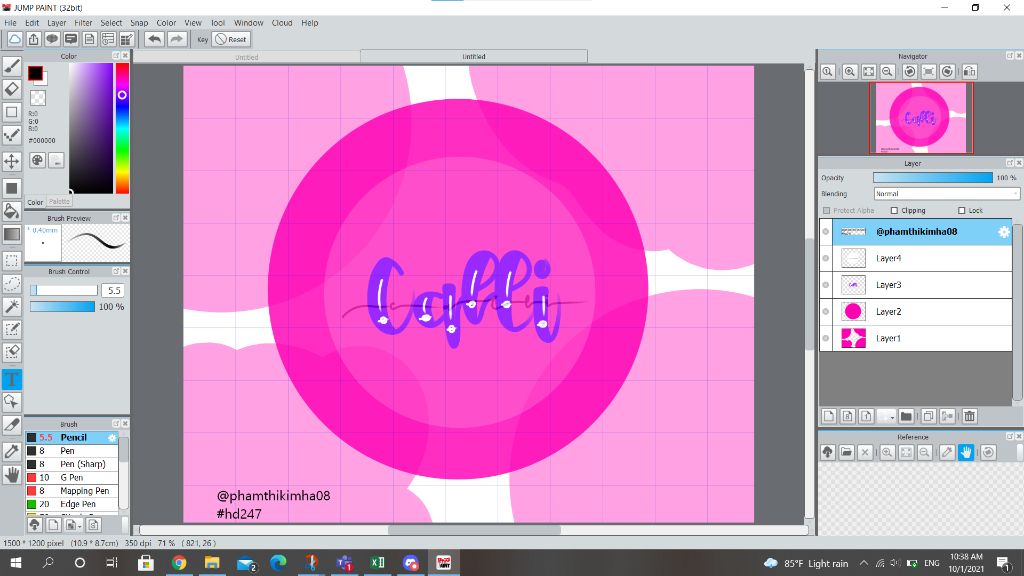Select the G Pen brush
1024x576 pixels.
72,477
